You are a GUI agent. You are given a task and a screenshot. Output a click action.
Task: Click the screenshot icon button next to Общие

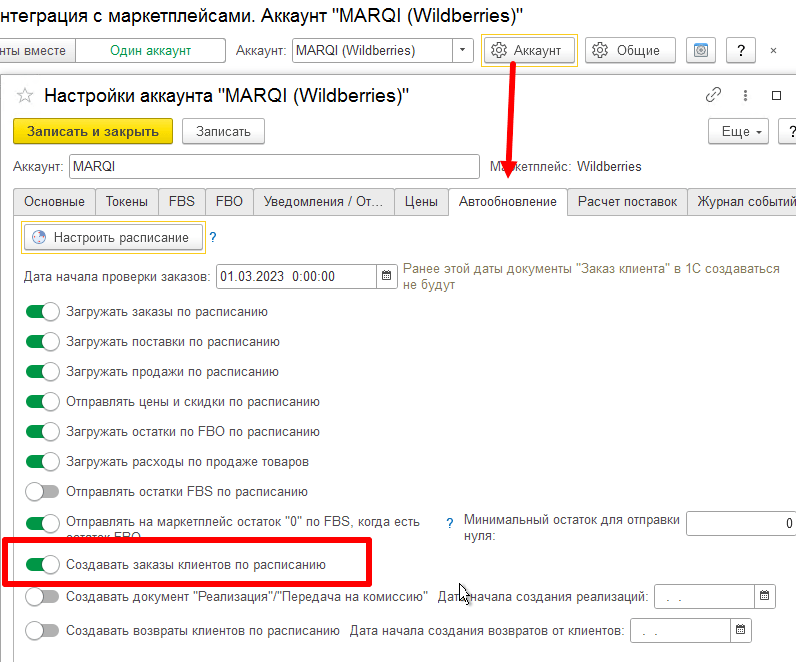702,50
